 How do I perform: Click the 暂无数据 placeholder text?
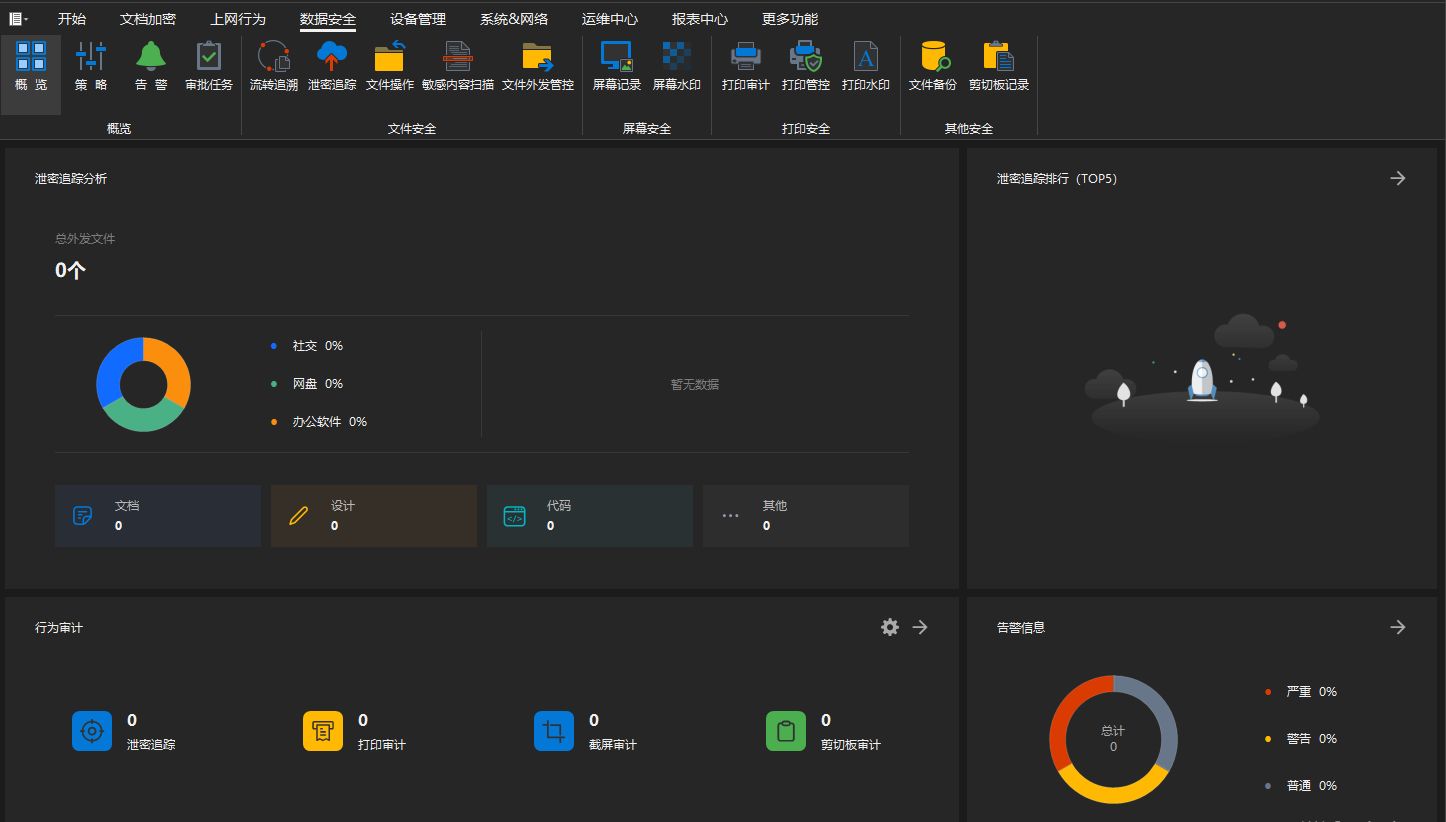695,384
